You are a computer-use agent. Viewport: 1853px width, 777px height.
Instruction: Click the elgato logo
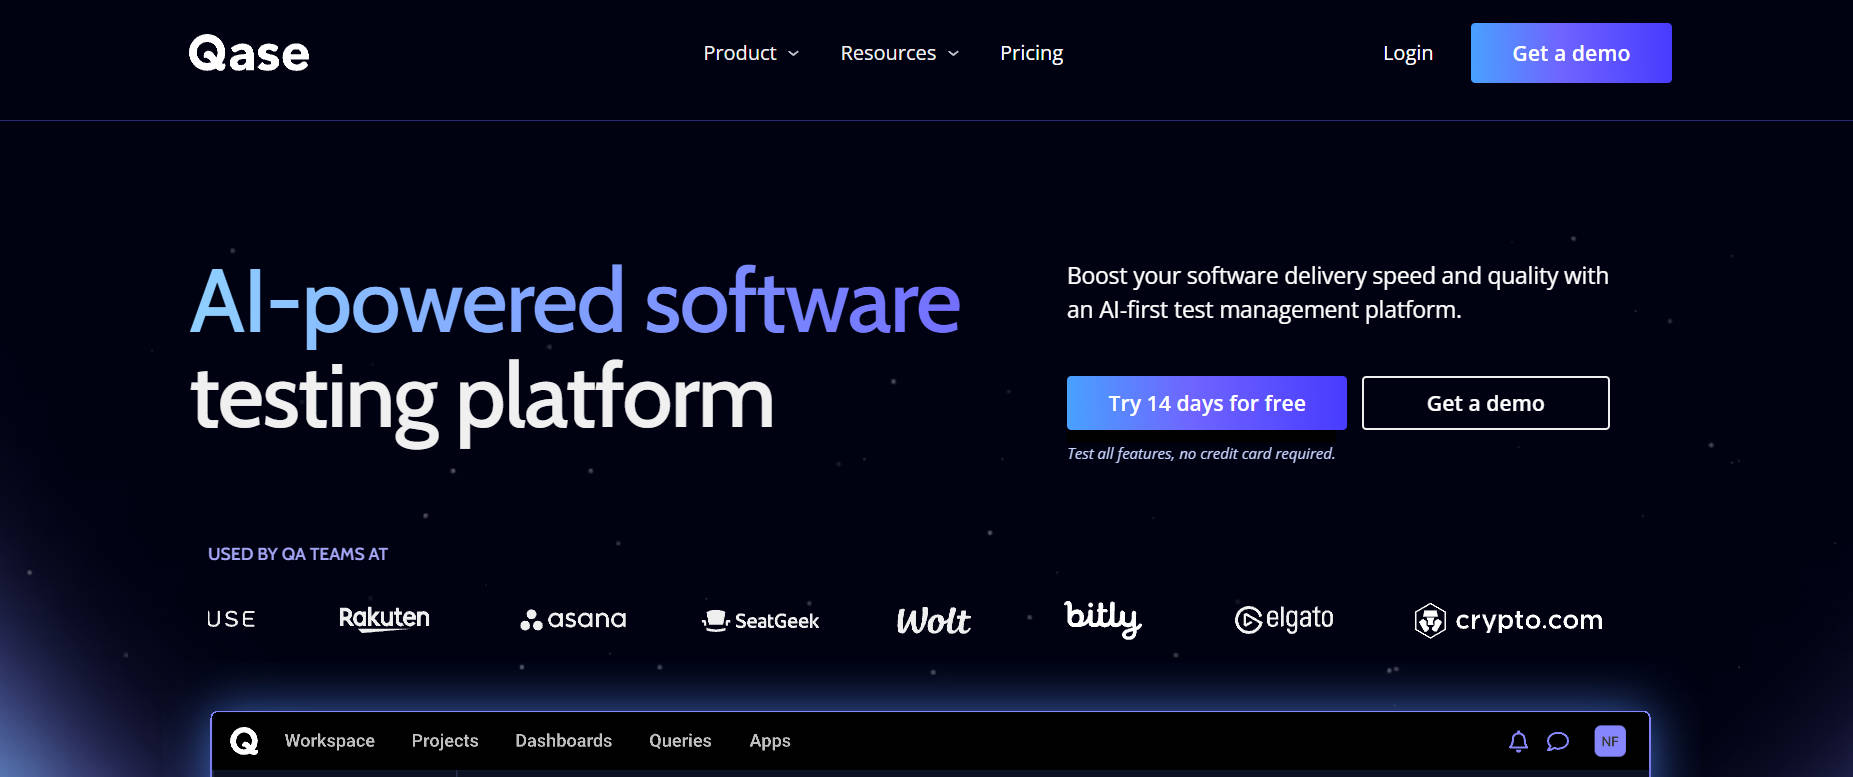tap(1284, 620)
